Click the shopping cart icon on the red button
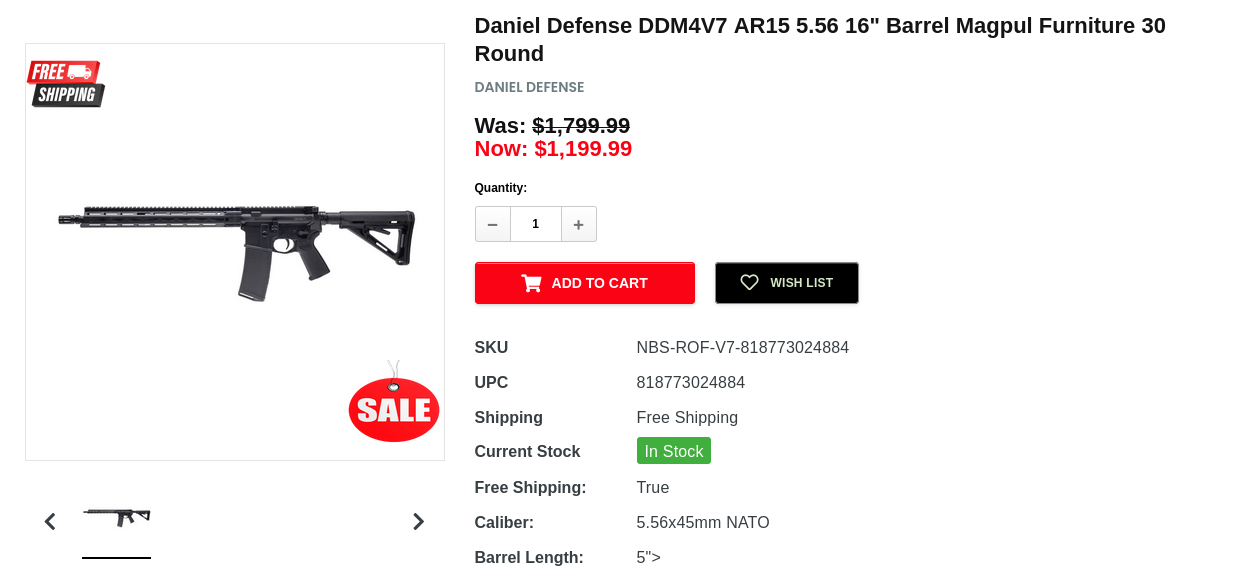 pyautogui.click(x=531, y=283)
